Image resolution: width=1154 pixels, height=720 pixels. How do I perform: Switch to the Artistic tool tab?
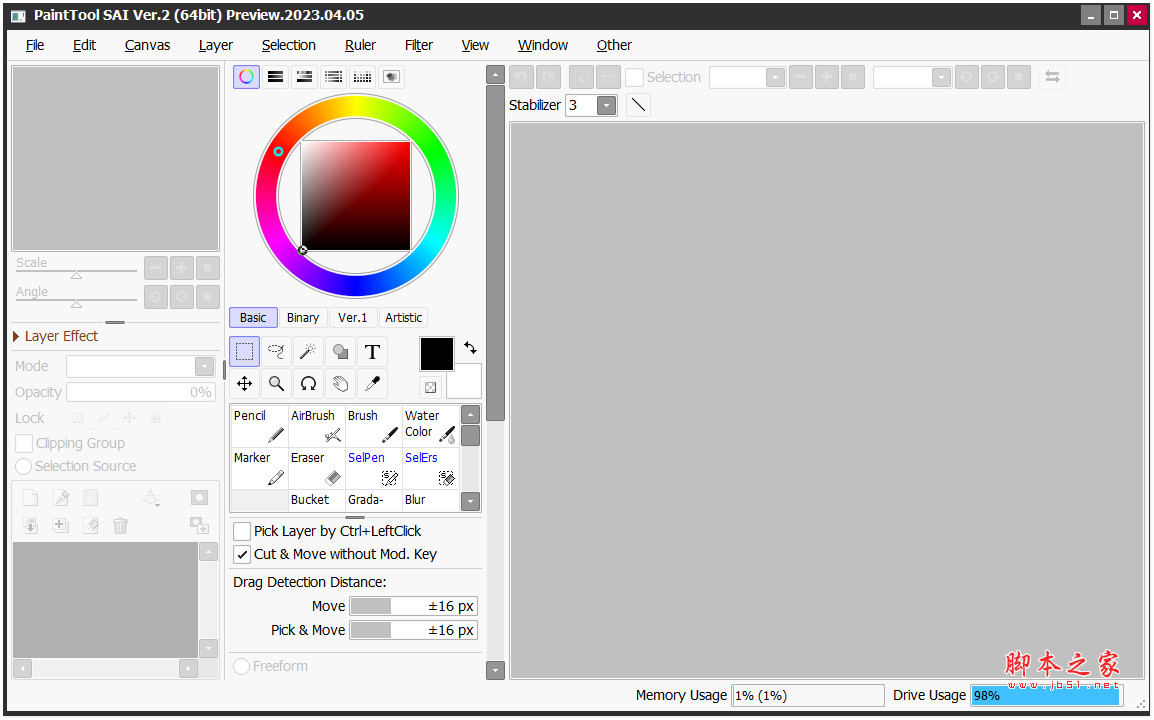[x=403, y=318]
